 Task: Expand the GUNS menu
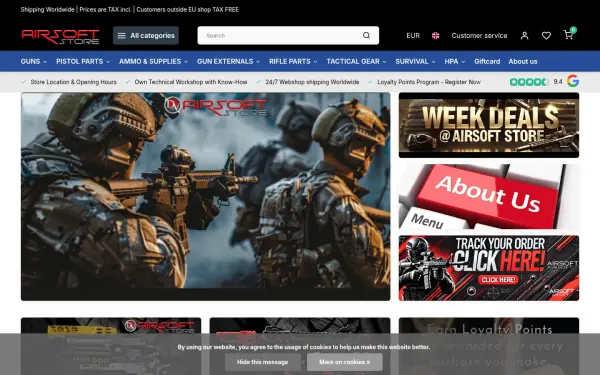(34, 61)
